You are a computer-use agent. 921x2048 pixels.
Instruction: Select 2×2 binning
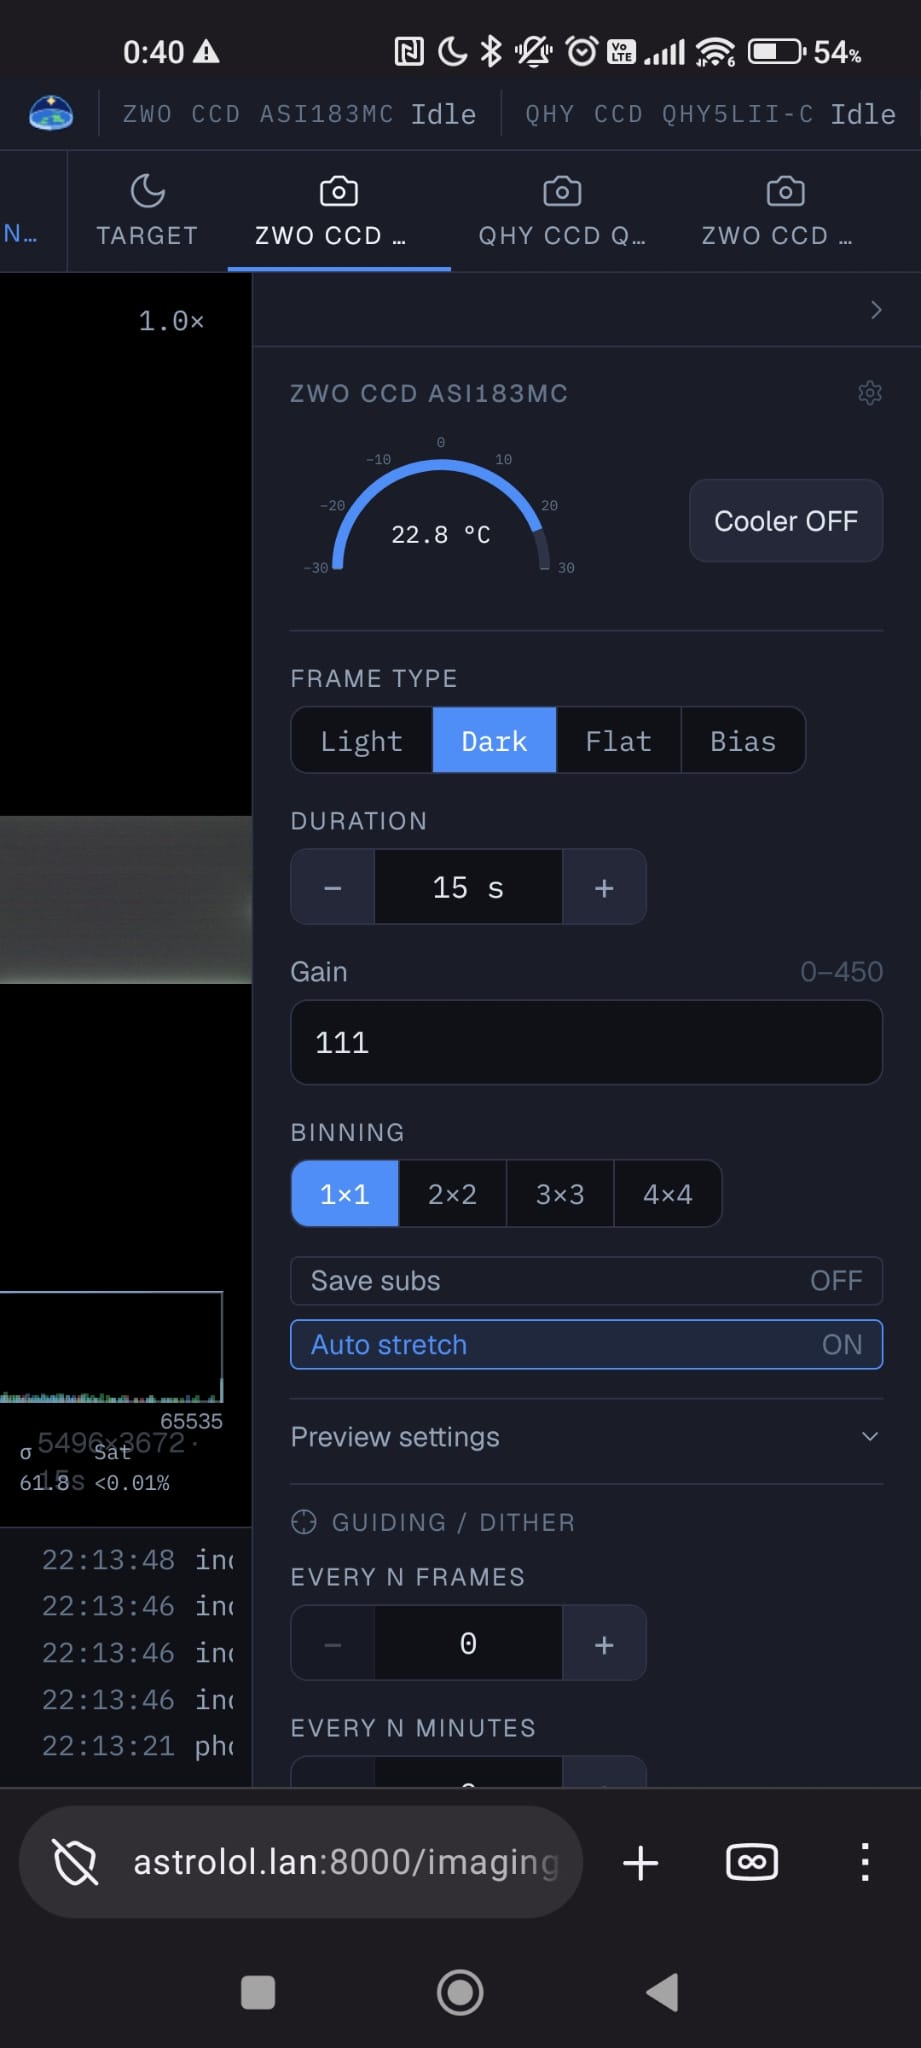452,1194
